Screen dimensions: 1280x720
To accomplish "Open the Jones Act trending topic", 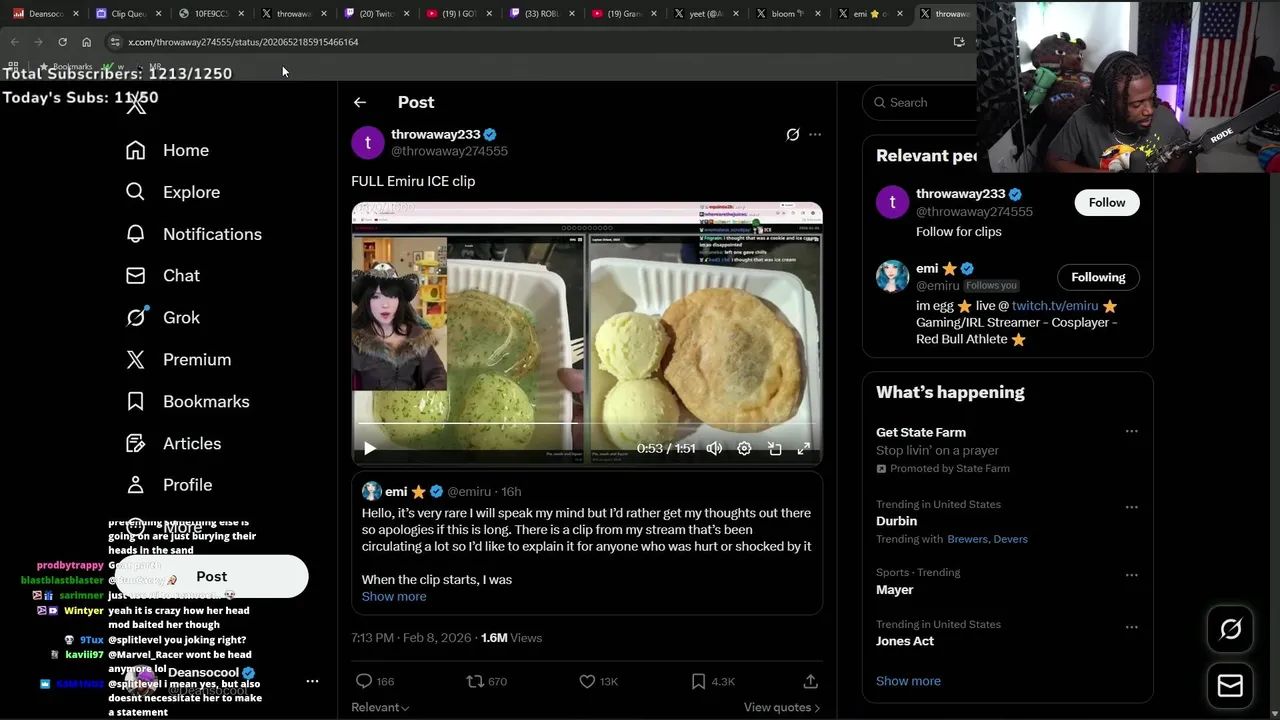I will (905, 641).
